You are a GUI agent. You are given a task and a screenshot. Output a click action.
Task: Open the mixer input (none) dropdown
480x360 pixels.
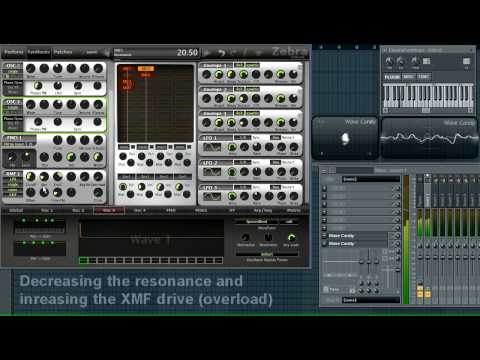370,179
